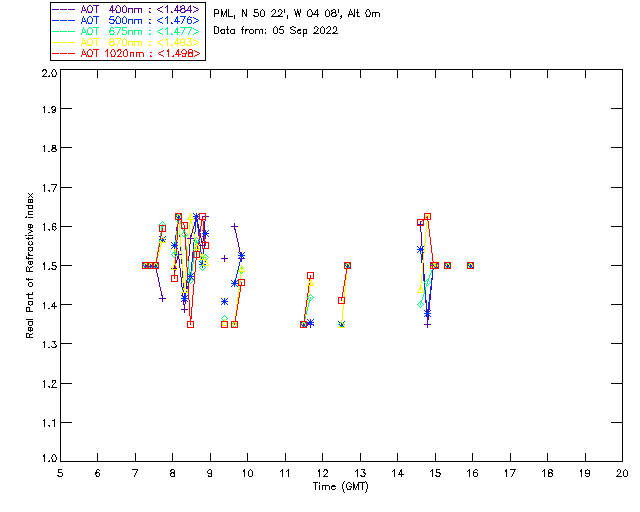Click the x-axis tick label 14

398,473
